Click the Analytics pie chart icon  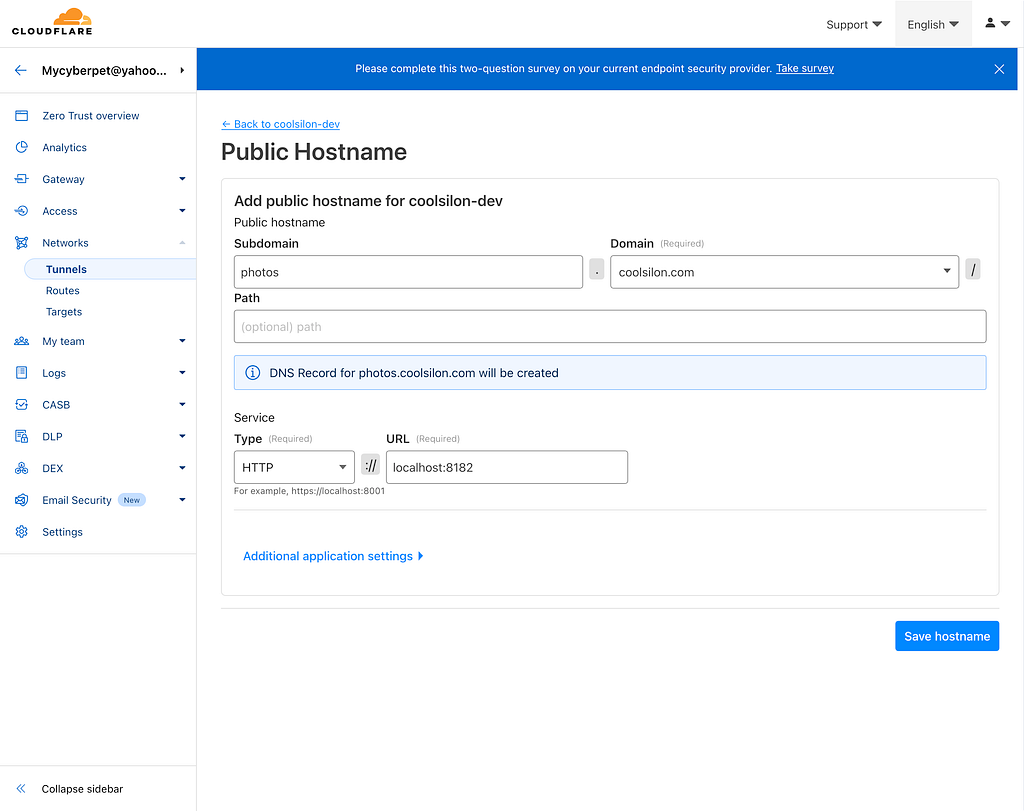tap(22, 148)
